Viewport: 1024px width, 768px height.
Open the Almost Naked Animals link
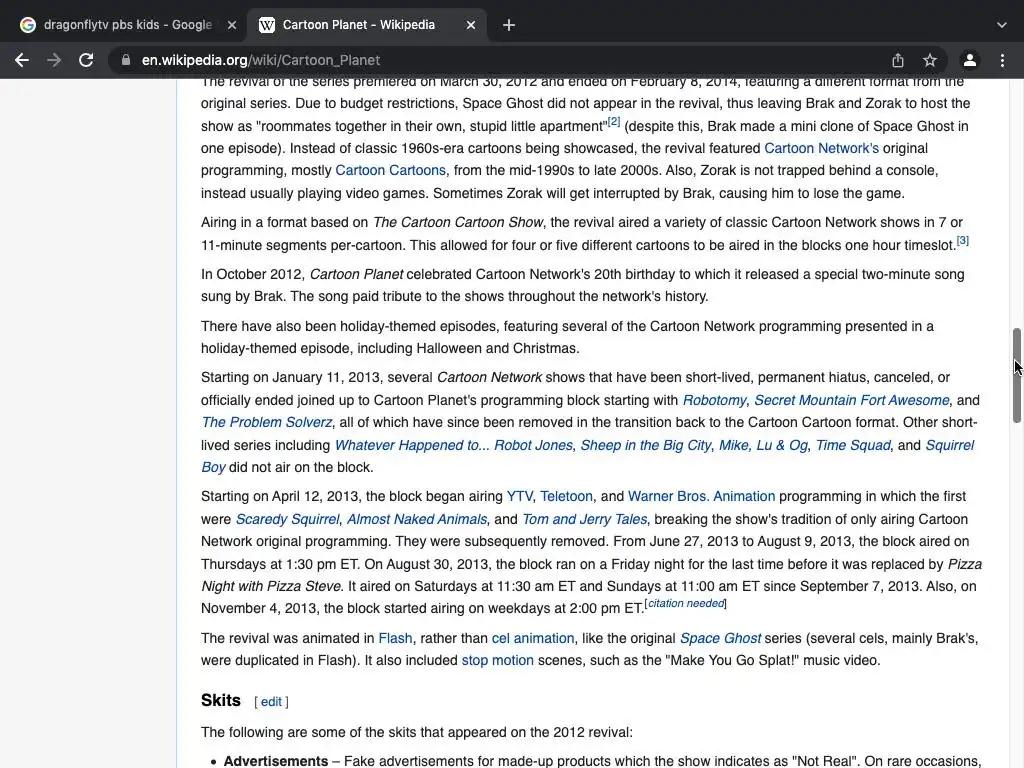pos(417,519)
